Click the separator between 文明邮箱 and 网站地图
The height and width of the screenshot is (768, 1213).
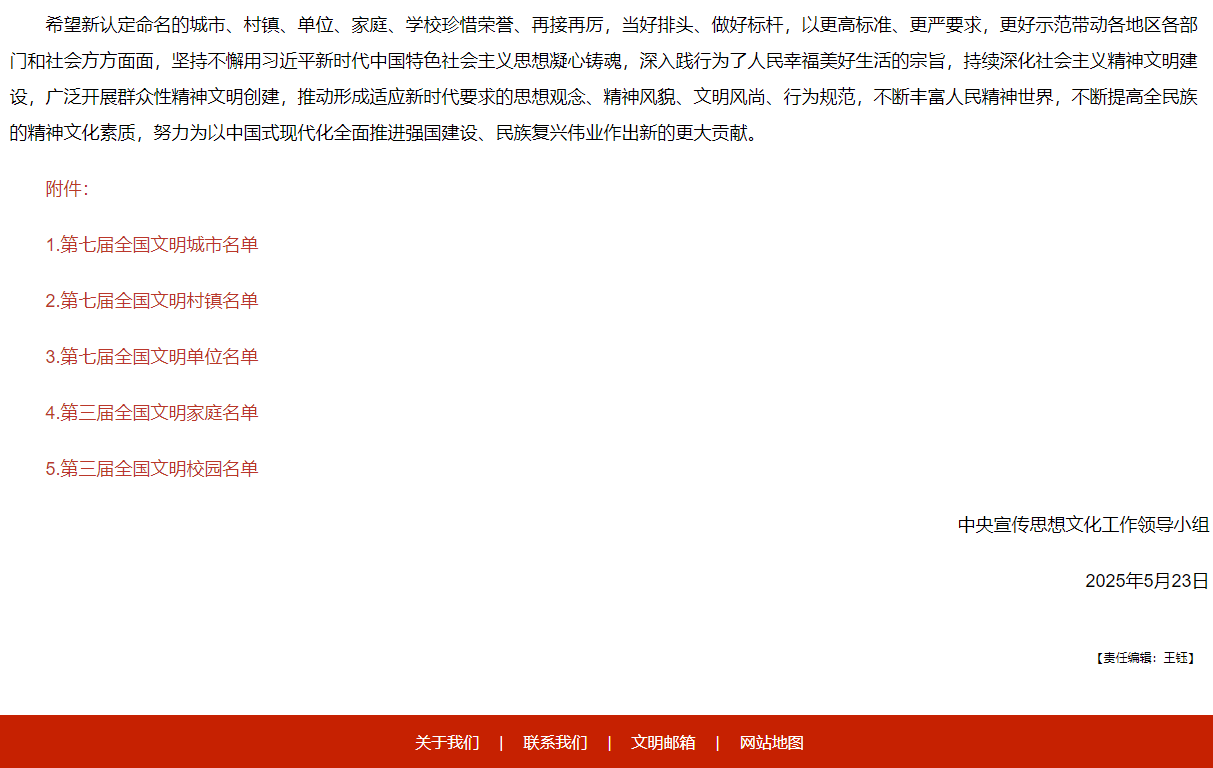[717, 742]
